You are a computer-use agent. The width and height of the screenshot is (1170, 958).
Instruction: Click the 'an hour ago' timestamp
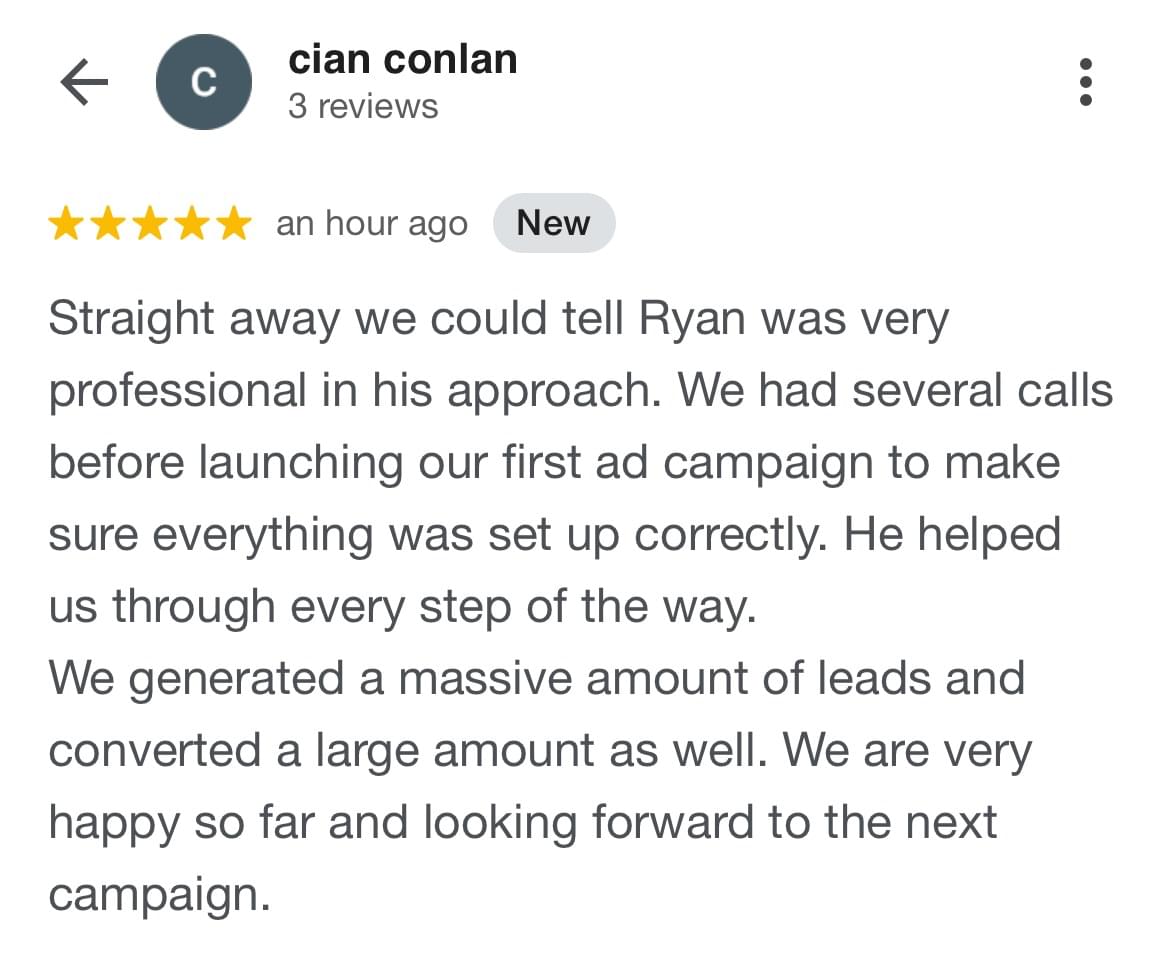point(372,224)
